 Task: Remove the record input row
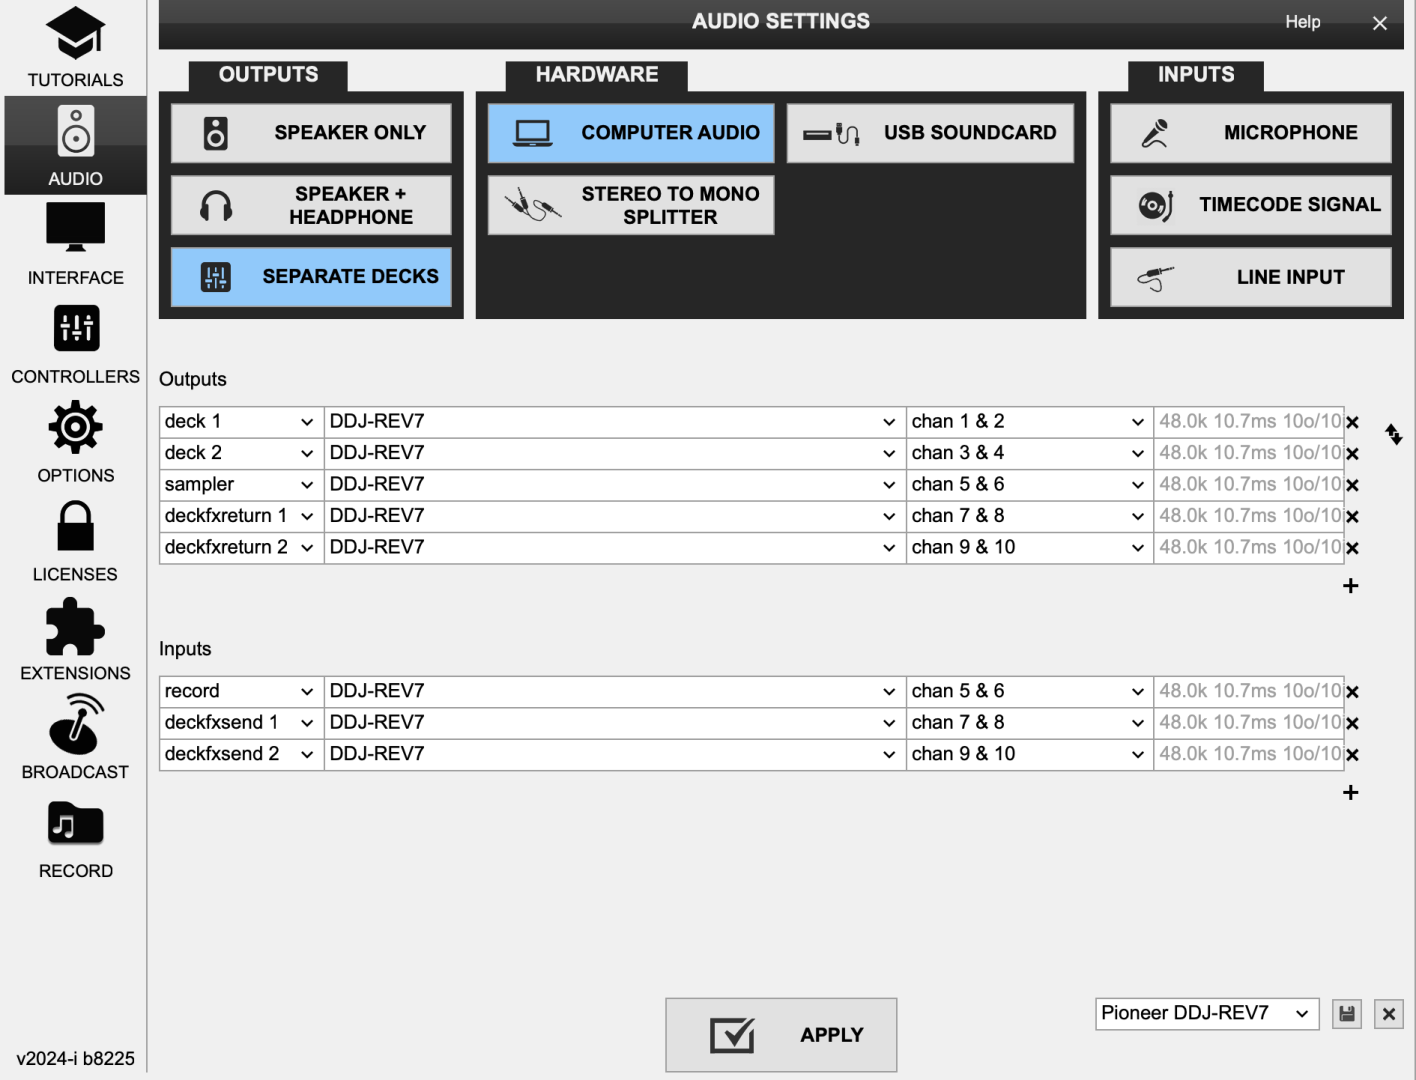coord(1352,692)
